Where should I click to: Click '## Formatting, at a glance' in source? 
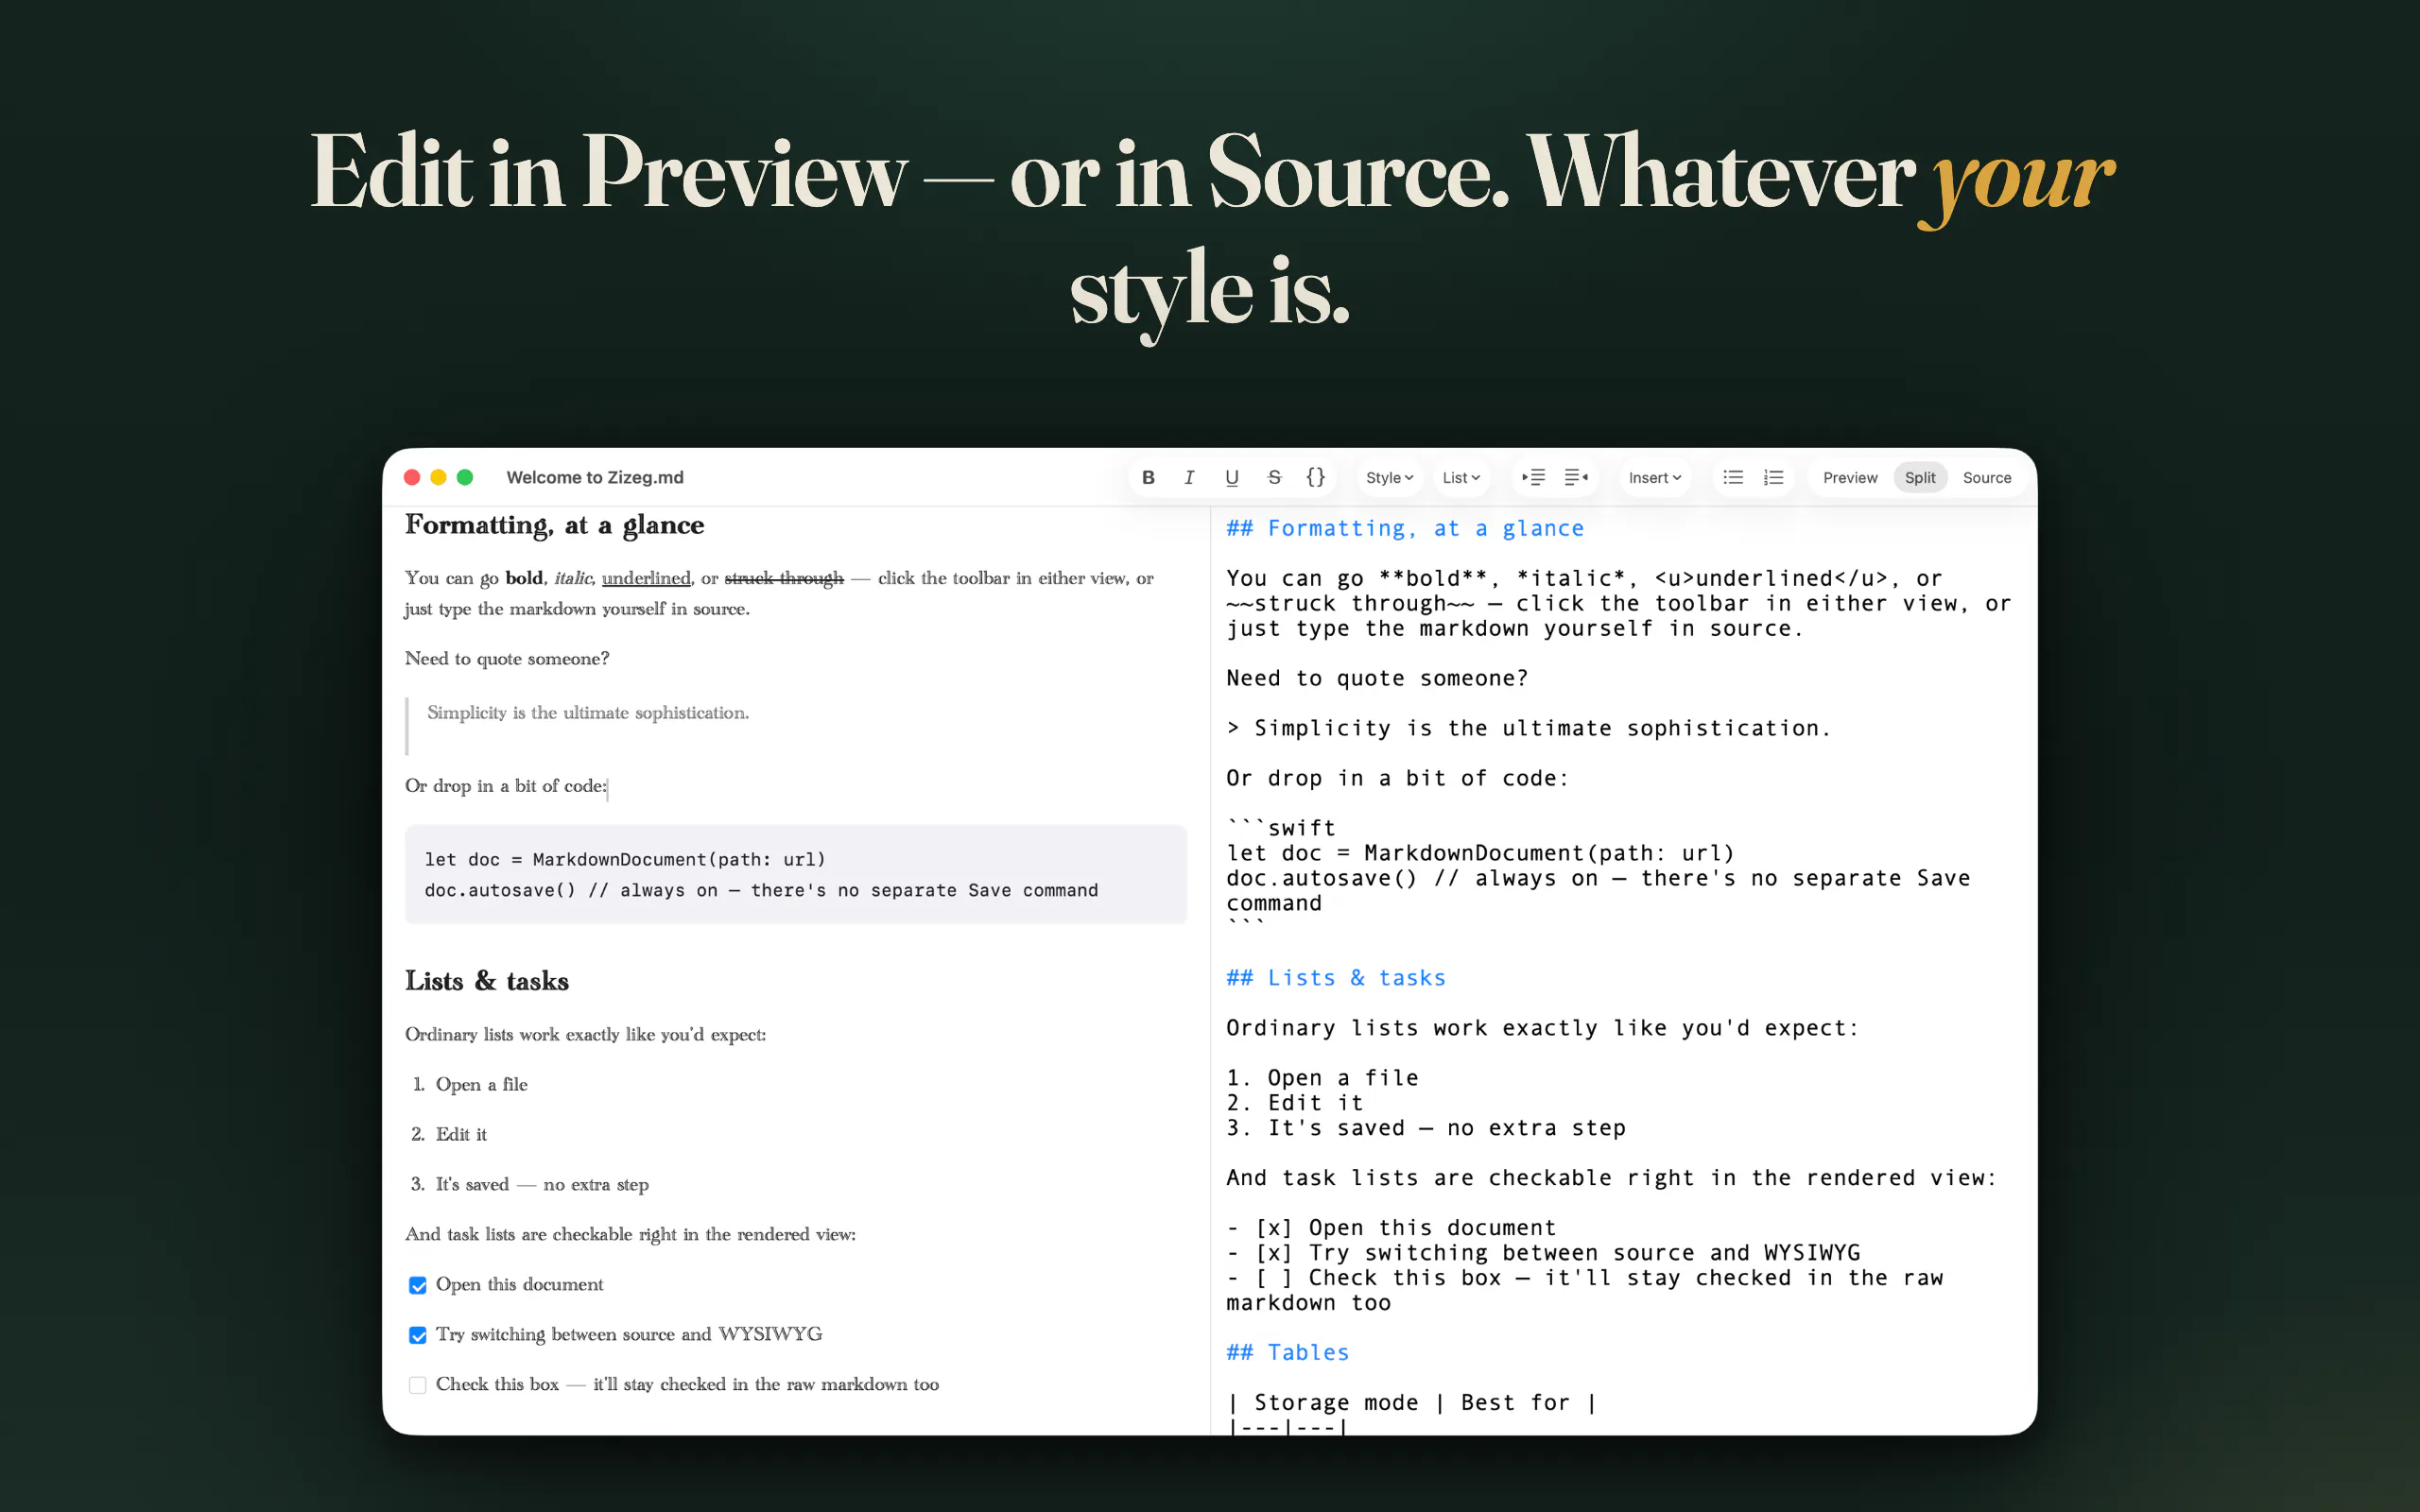pos(1405,529)
